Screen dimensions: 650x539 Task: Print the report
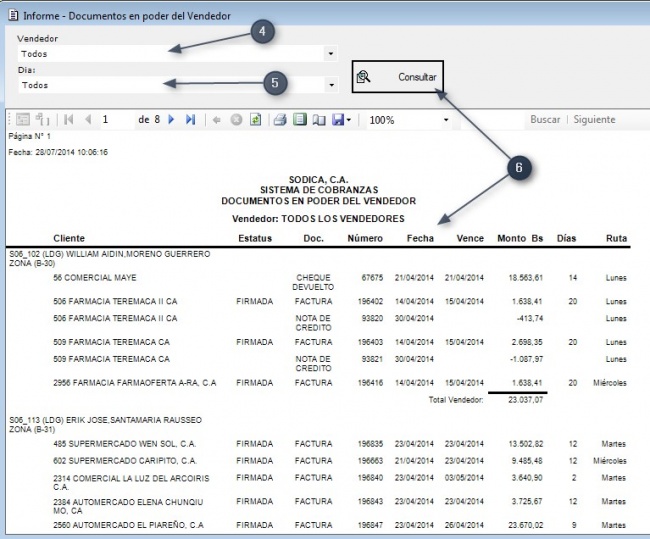[280, 120]
